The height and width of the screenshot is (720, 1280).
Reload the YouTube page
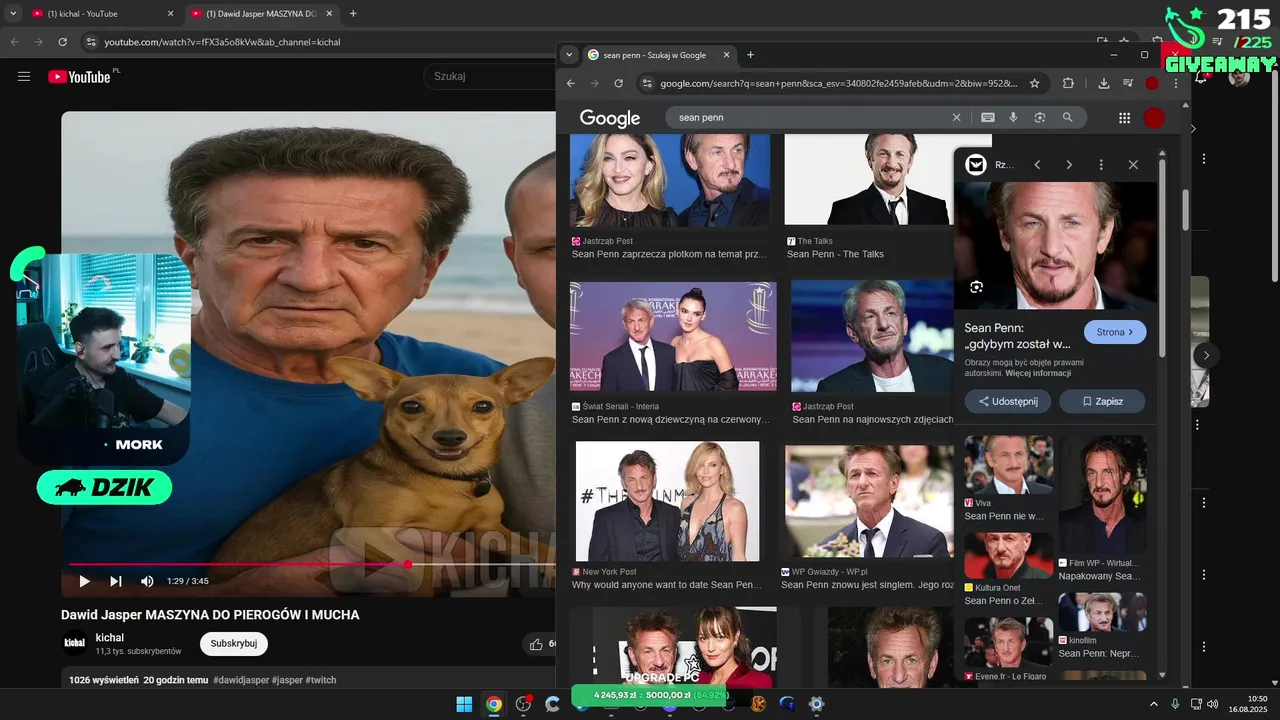click(62, 42)
